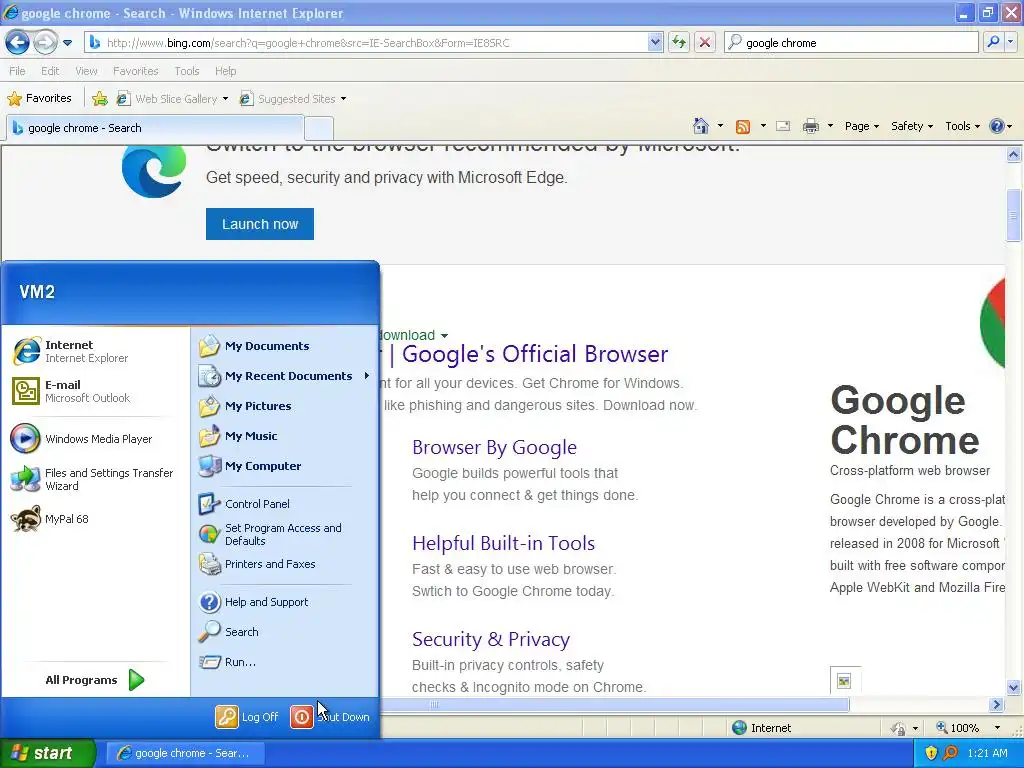Open My Documents folder
Screen dimensions: 1024x768
(285, 346)
